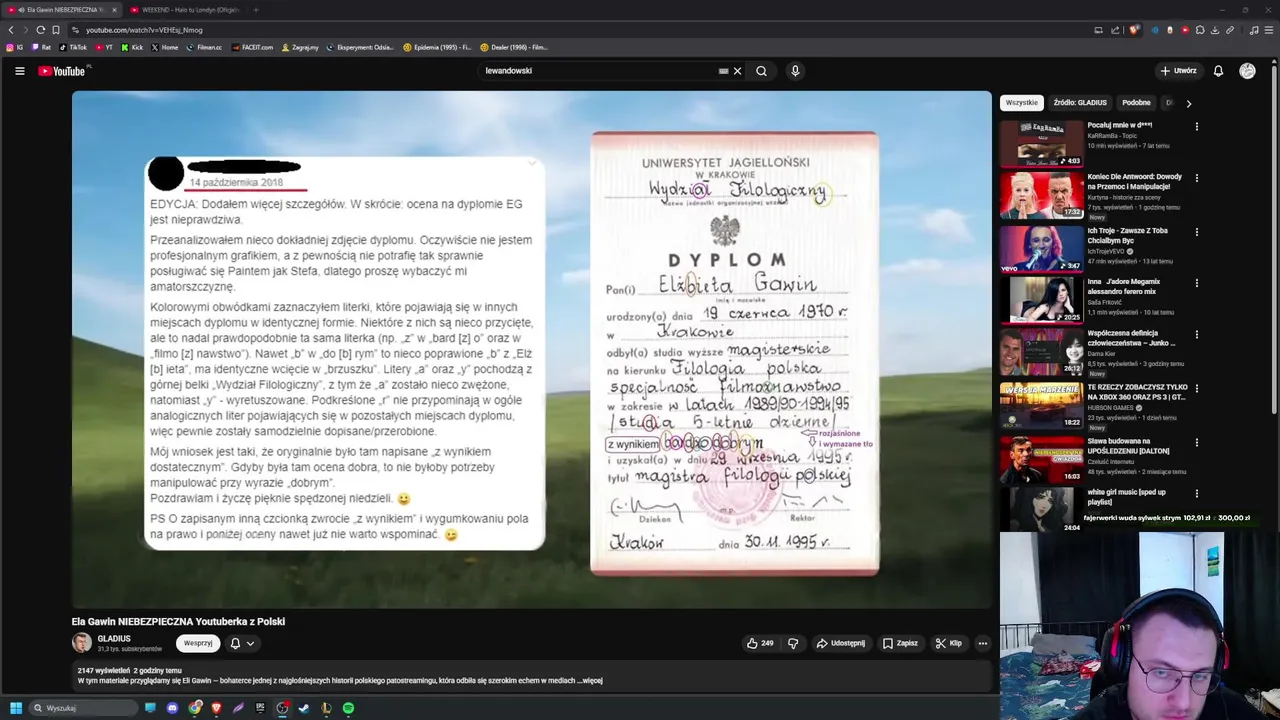Open Sława budowana video thumbnail
1280x720 pixels.
pos(1041,458)
